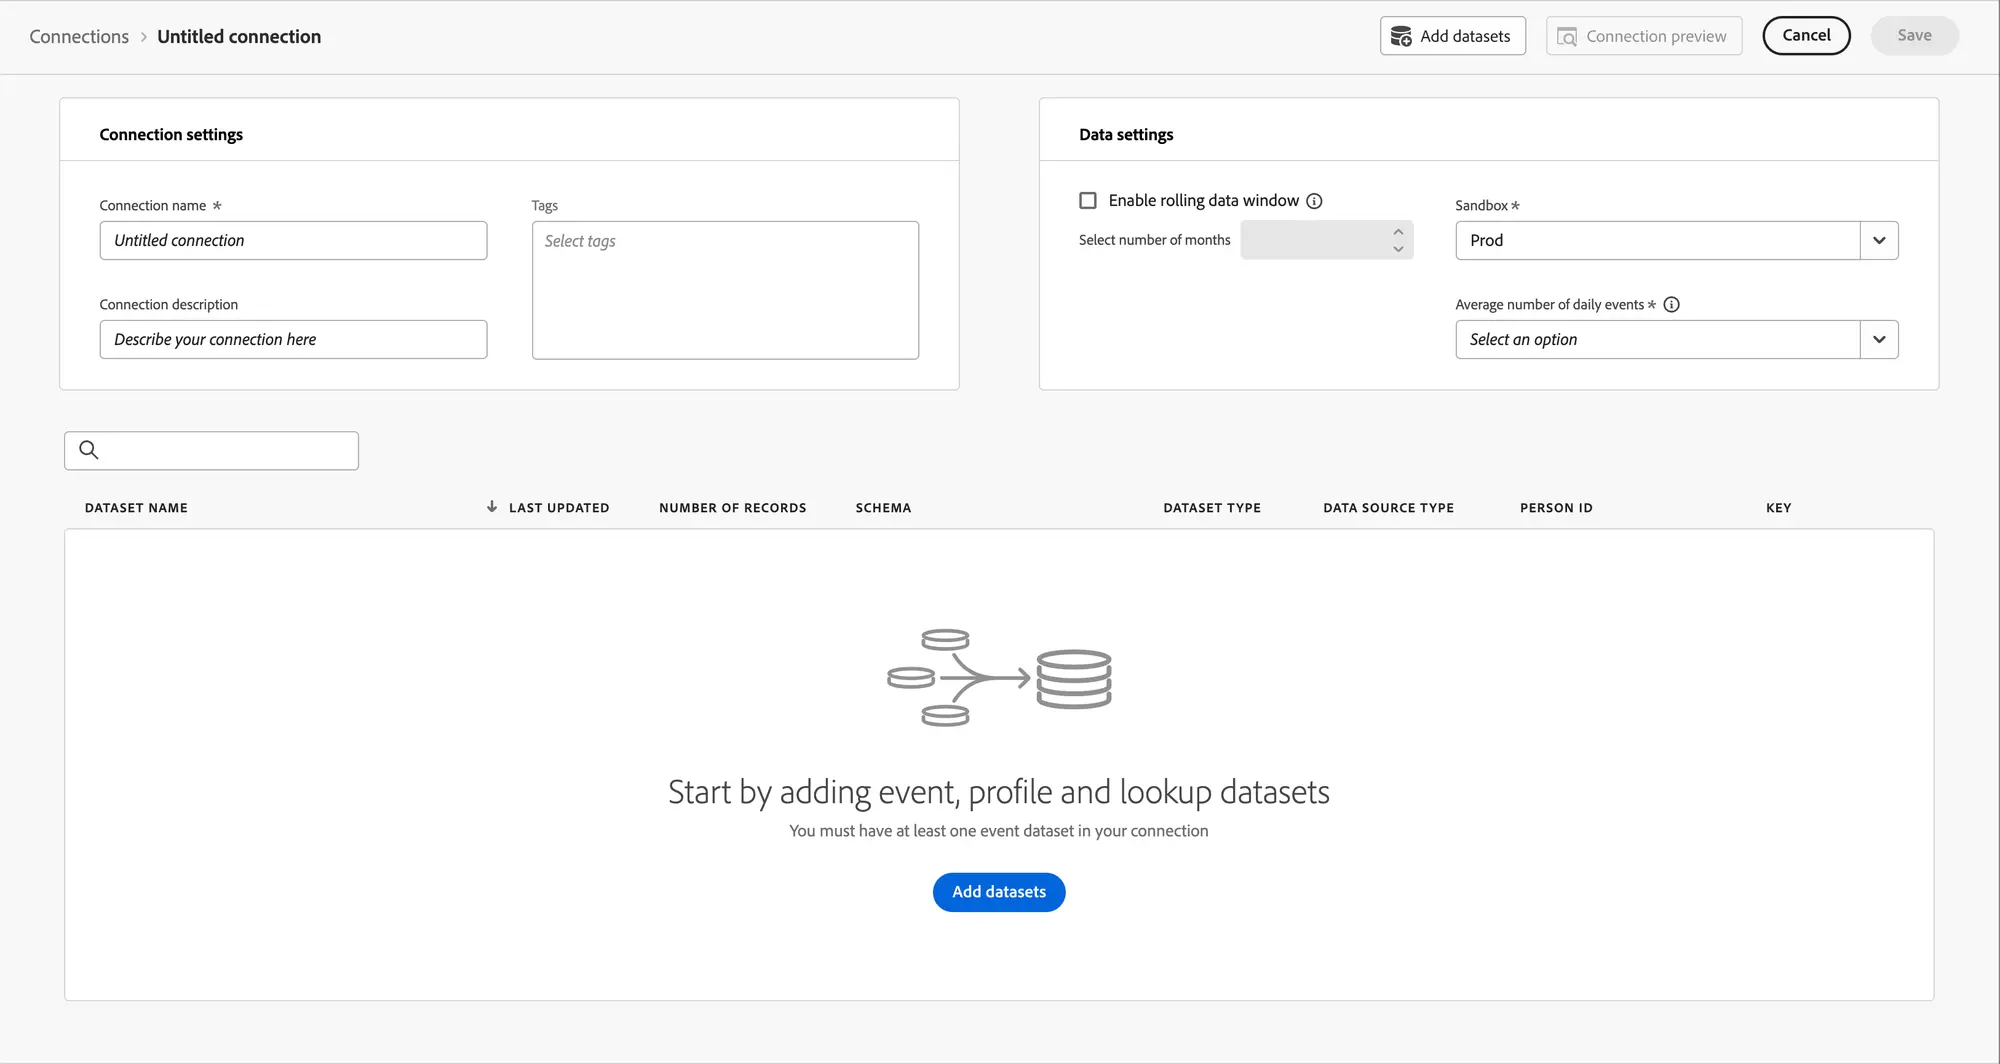Click the Cancel button

[1806, 35]
